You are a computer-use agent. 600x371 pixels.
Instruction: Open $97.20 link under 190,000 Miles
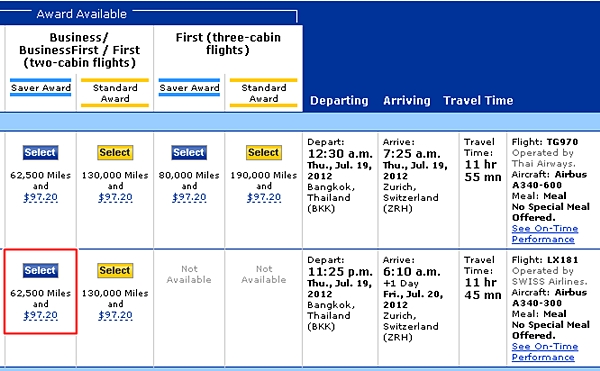click(x=264, y=197)
